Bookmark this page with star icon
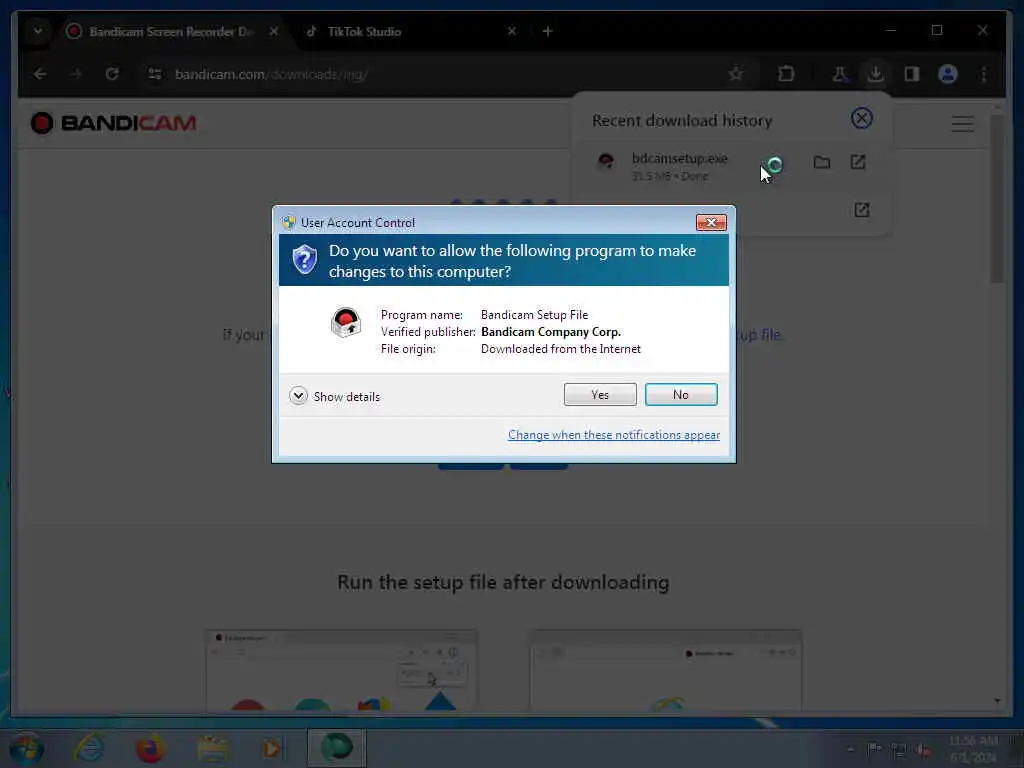 pyautogui.click(x=736, y=74)
